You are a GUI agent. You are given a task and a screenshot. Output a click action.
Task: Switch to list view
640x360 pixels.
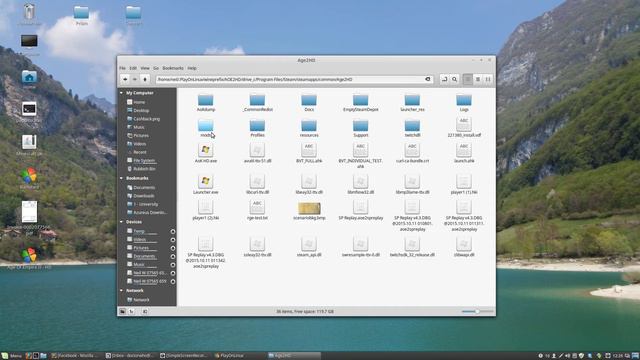[478, 79]
